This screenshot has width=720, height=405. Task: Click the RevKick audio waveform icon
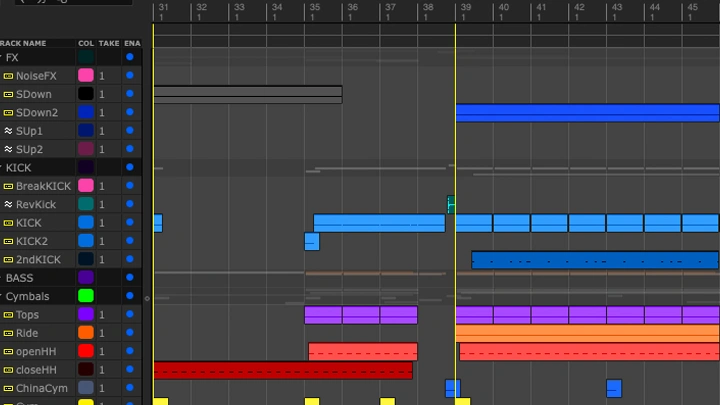tap(8, 204)
